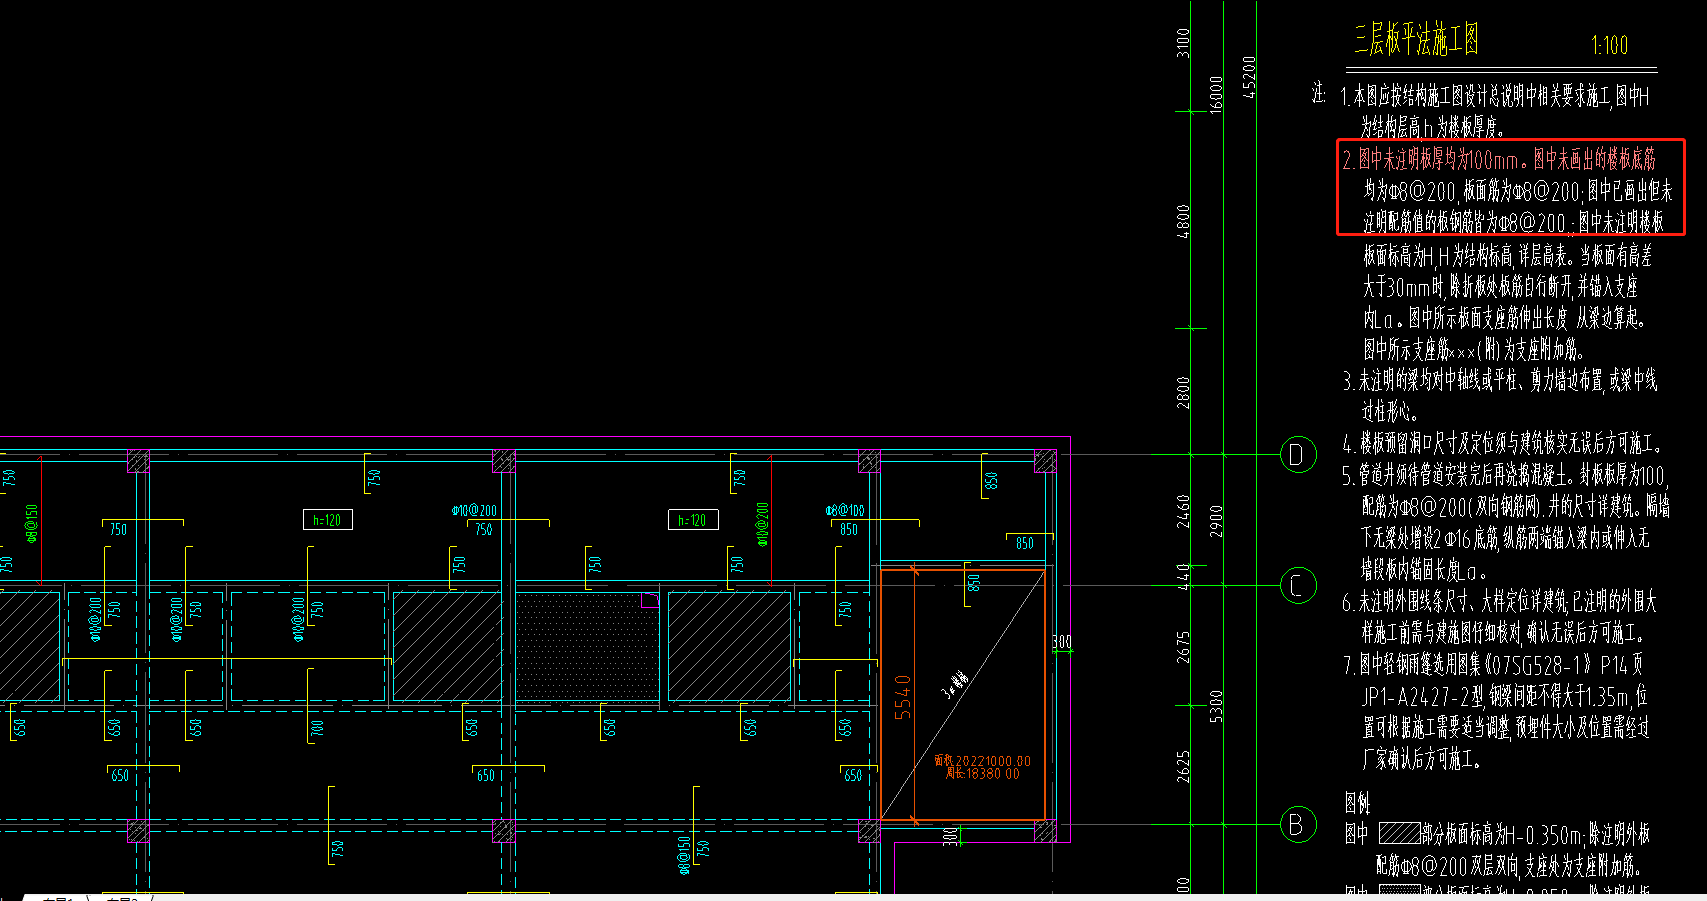Image resolution: width=1707 pixels, height=901 pixels.
Task: Click the Φ8@100 rebar annotation
Action: point(845,510)
